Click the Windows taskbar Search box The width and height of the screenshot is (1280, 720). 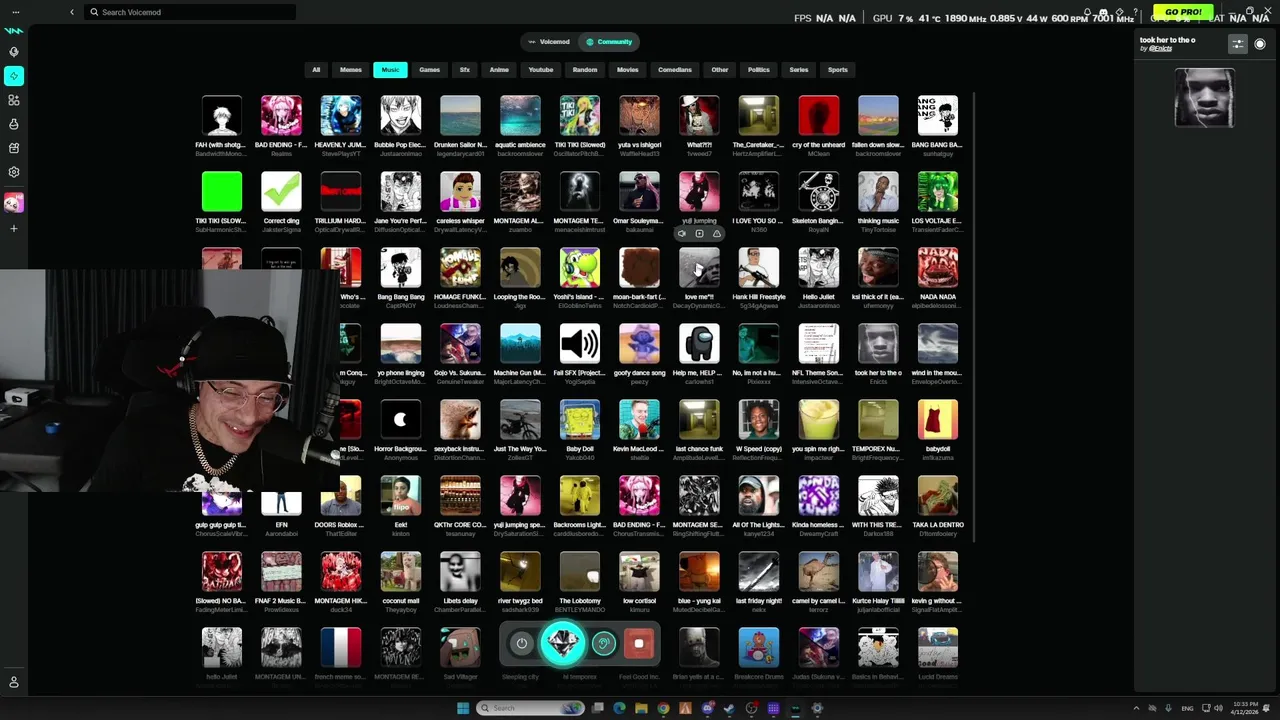click(x=530, y=708)
